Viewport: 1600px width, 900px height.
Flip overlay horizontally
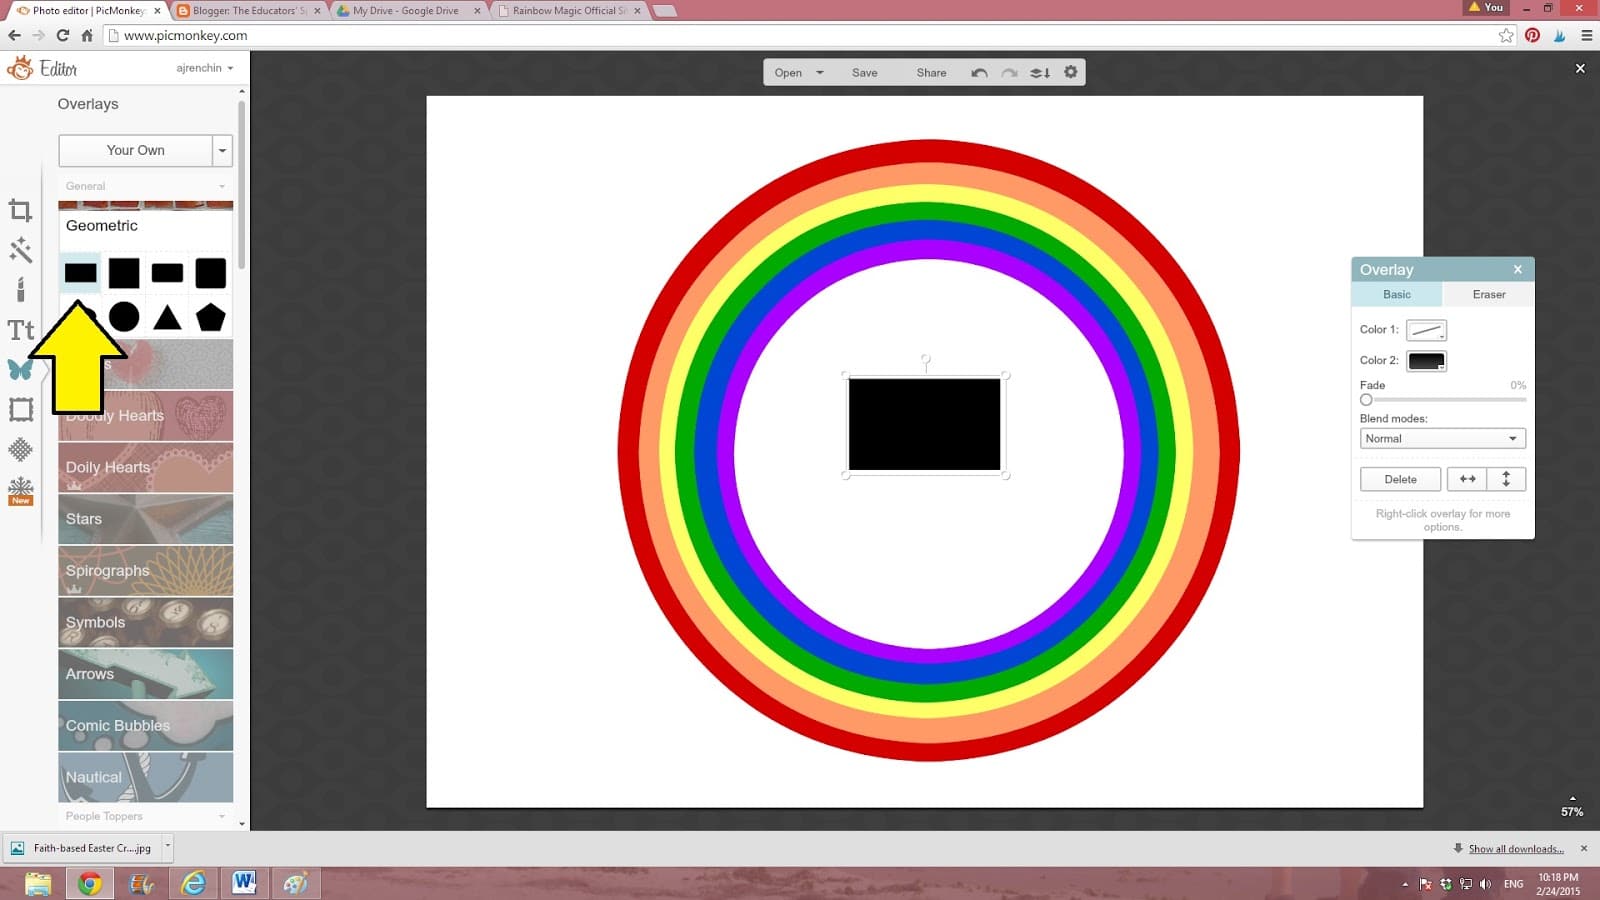click(1467, 479)
